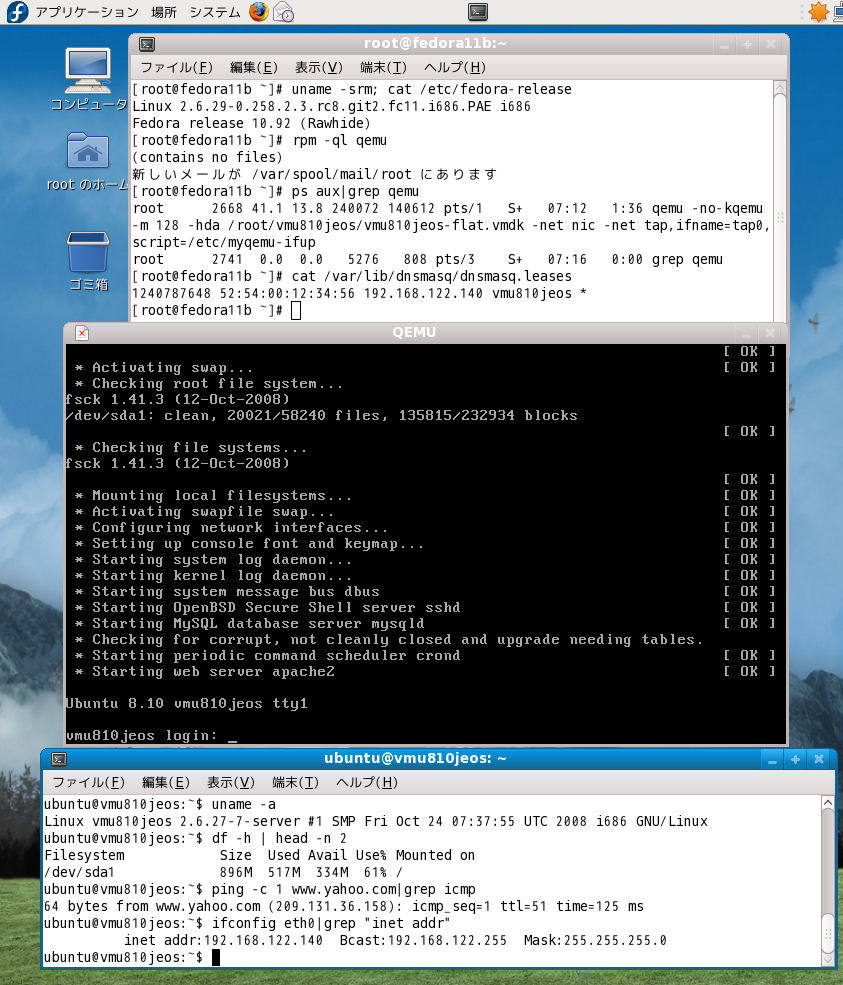This screenshot has height=985, width=843.
Task: Minimize the ubuntu@vmu810jeos terminal window
Action: click(772, 759)
